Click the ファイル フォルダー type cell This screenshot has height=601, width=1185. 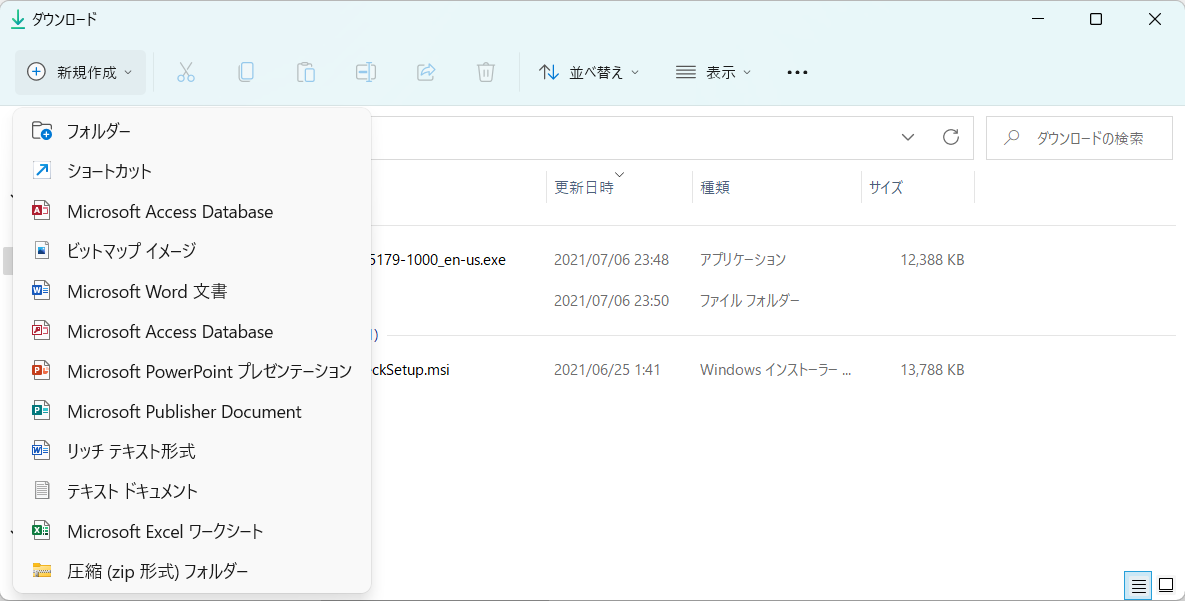[750, 300]
